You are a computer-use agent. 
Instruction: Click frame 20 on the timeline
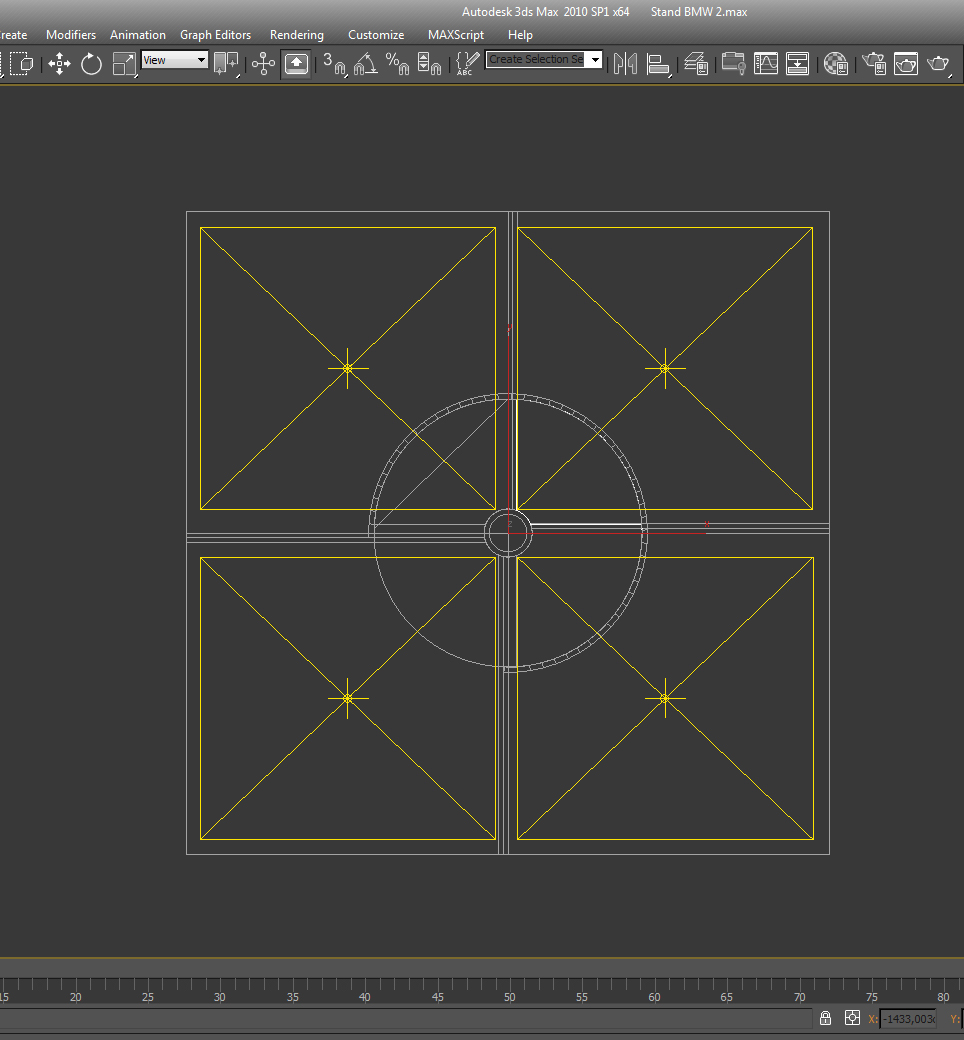click(x=76, y=997)
